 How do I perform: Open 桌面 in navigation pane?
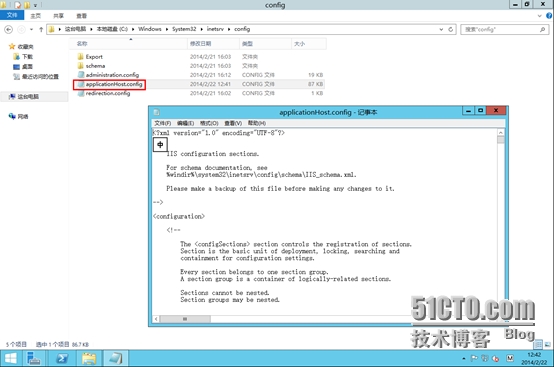tap(23, 66)
